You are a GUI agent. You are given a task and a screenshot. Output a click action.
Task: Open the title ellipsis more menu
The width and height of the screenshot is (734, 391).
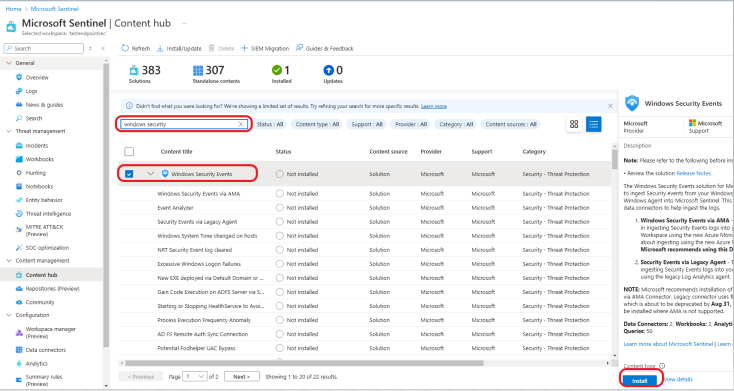pyautogui.click(x=184, y=23)
